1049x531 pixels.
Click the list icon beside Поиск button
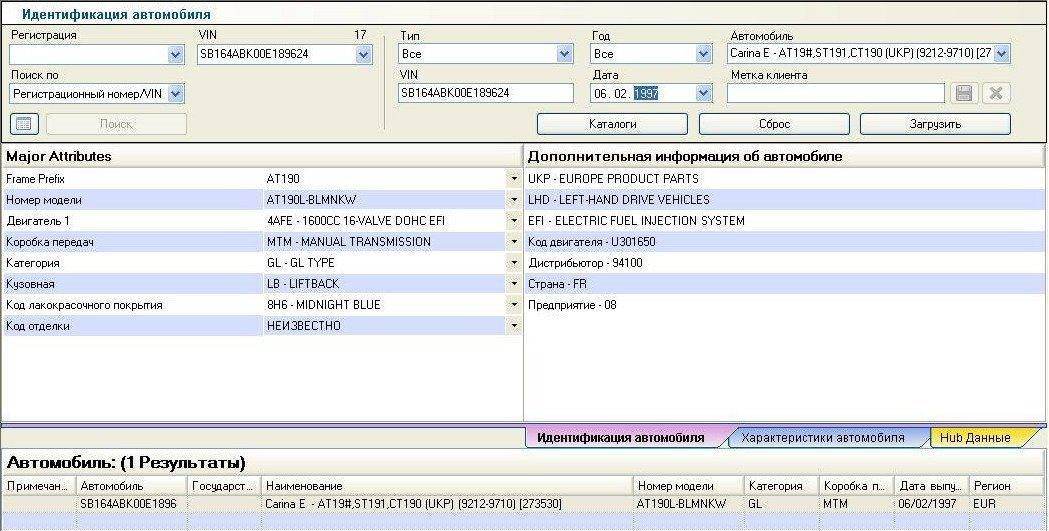pos(24,124)
